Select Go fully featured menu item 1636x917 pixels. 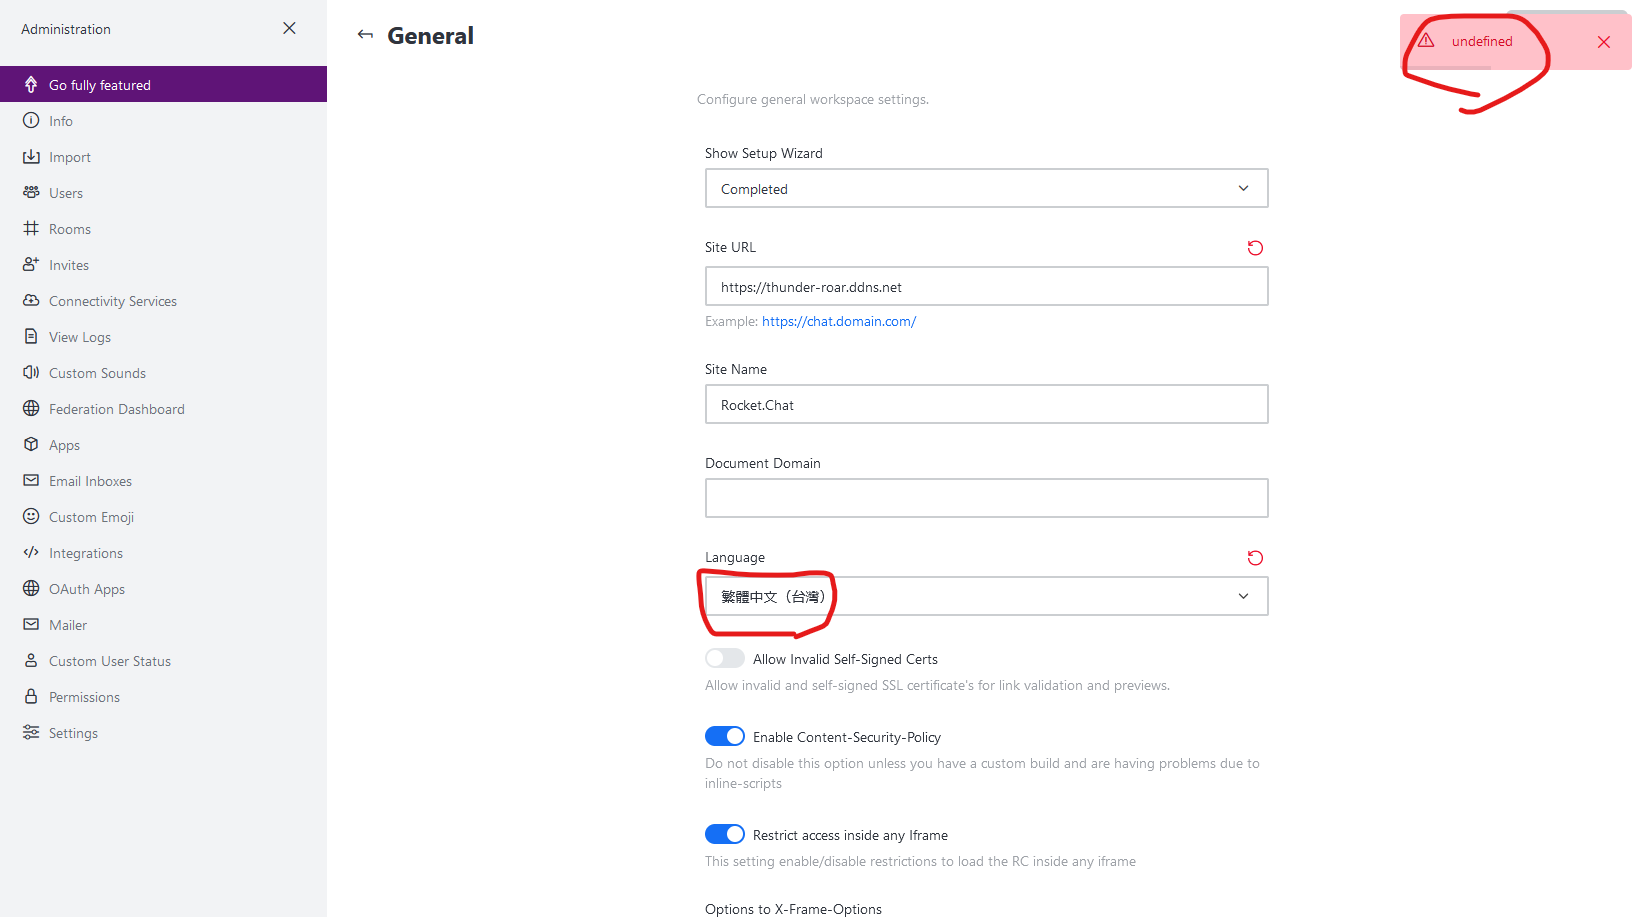99,84
